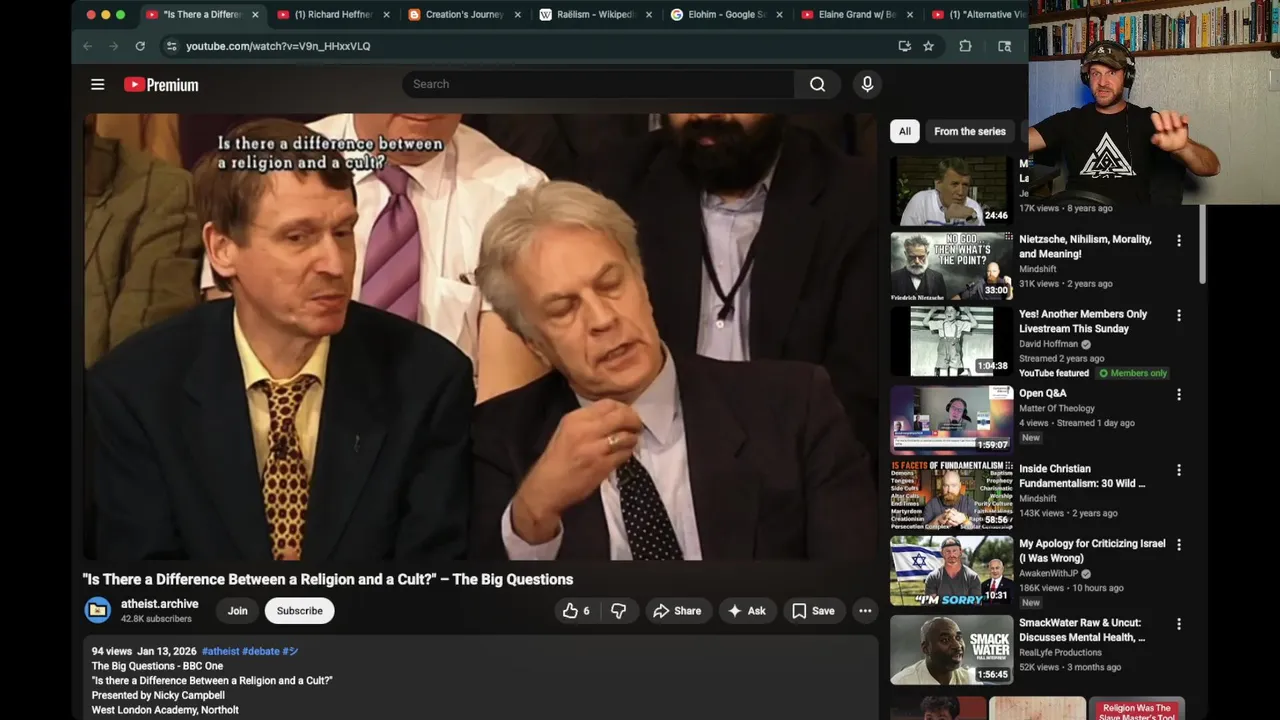This screenshot has height=720, width=1280.
Task: Go to the YouTube Premium home logo
Action: click(x=161, y=84)
